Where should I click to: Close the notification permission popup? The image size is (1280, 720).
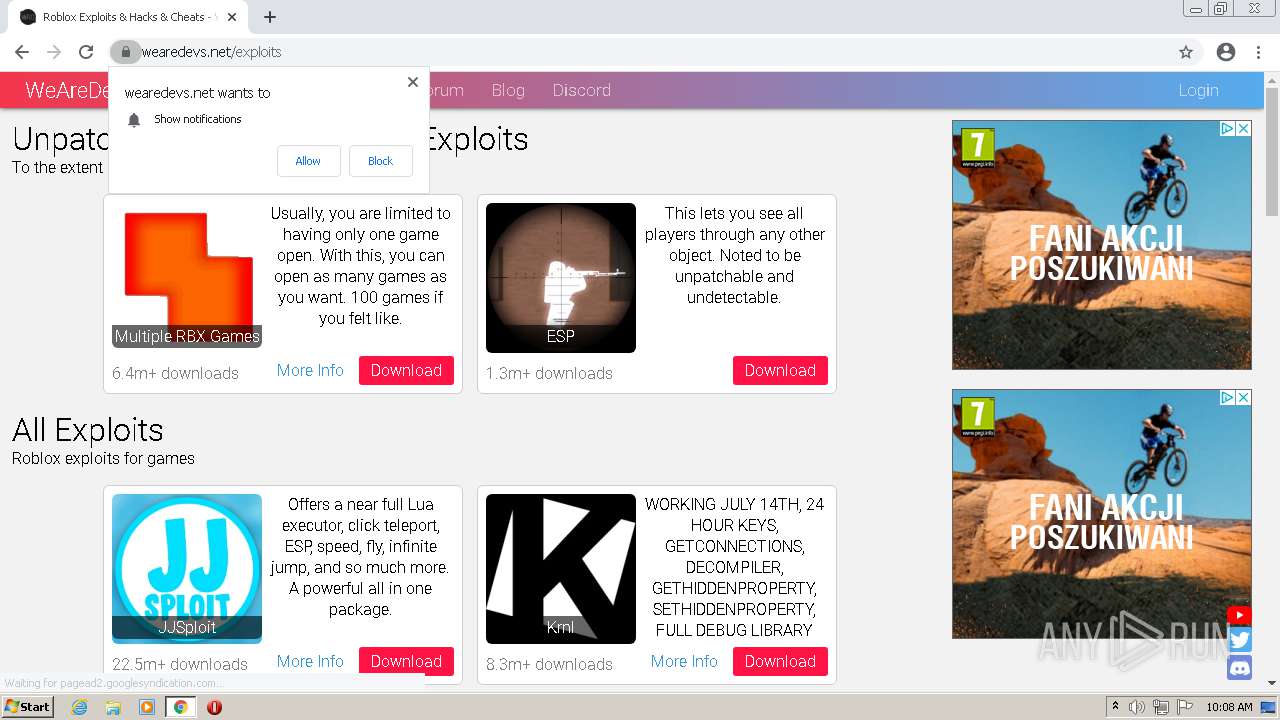[x=413, y=82]
